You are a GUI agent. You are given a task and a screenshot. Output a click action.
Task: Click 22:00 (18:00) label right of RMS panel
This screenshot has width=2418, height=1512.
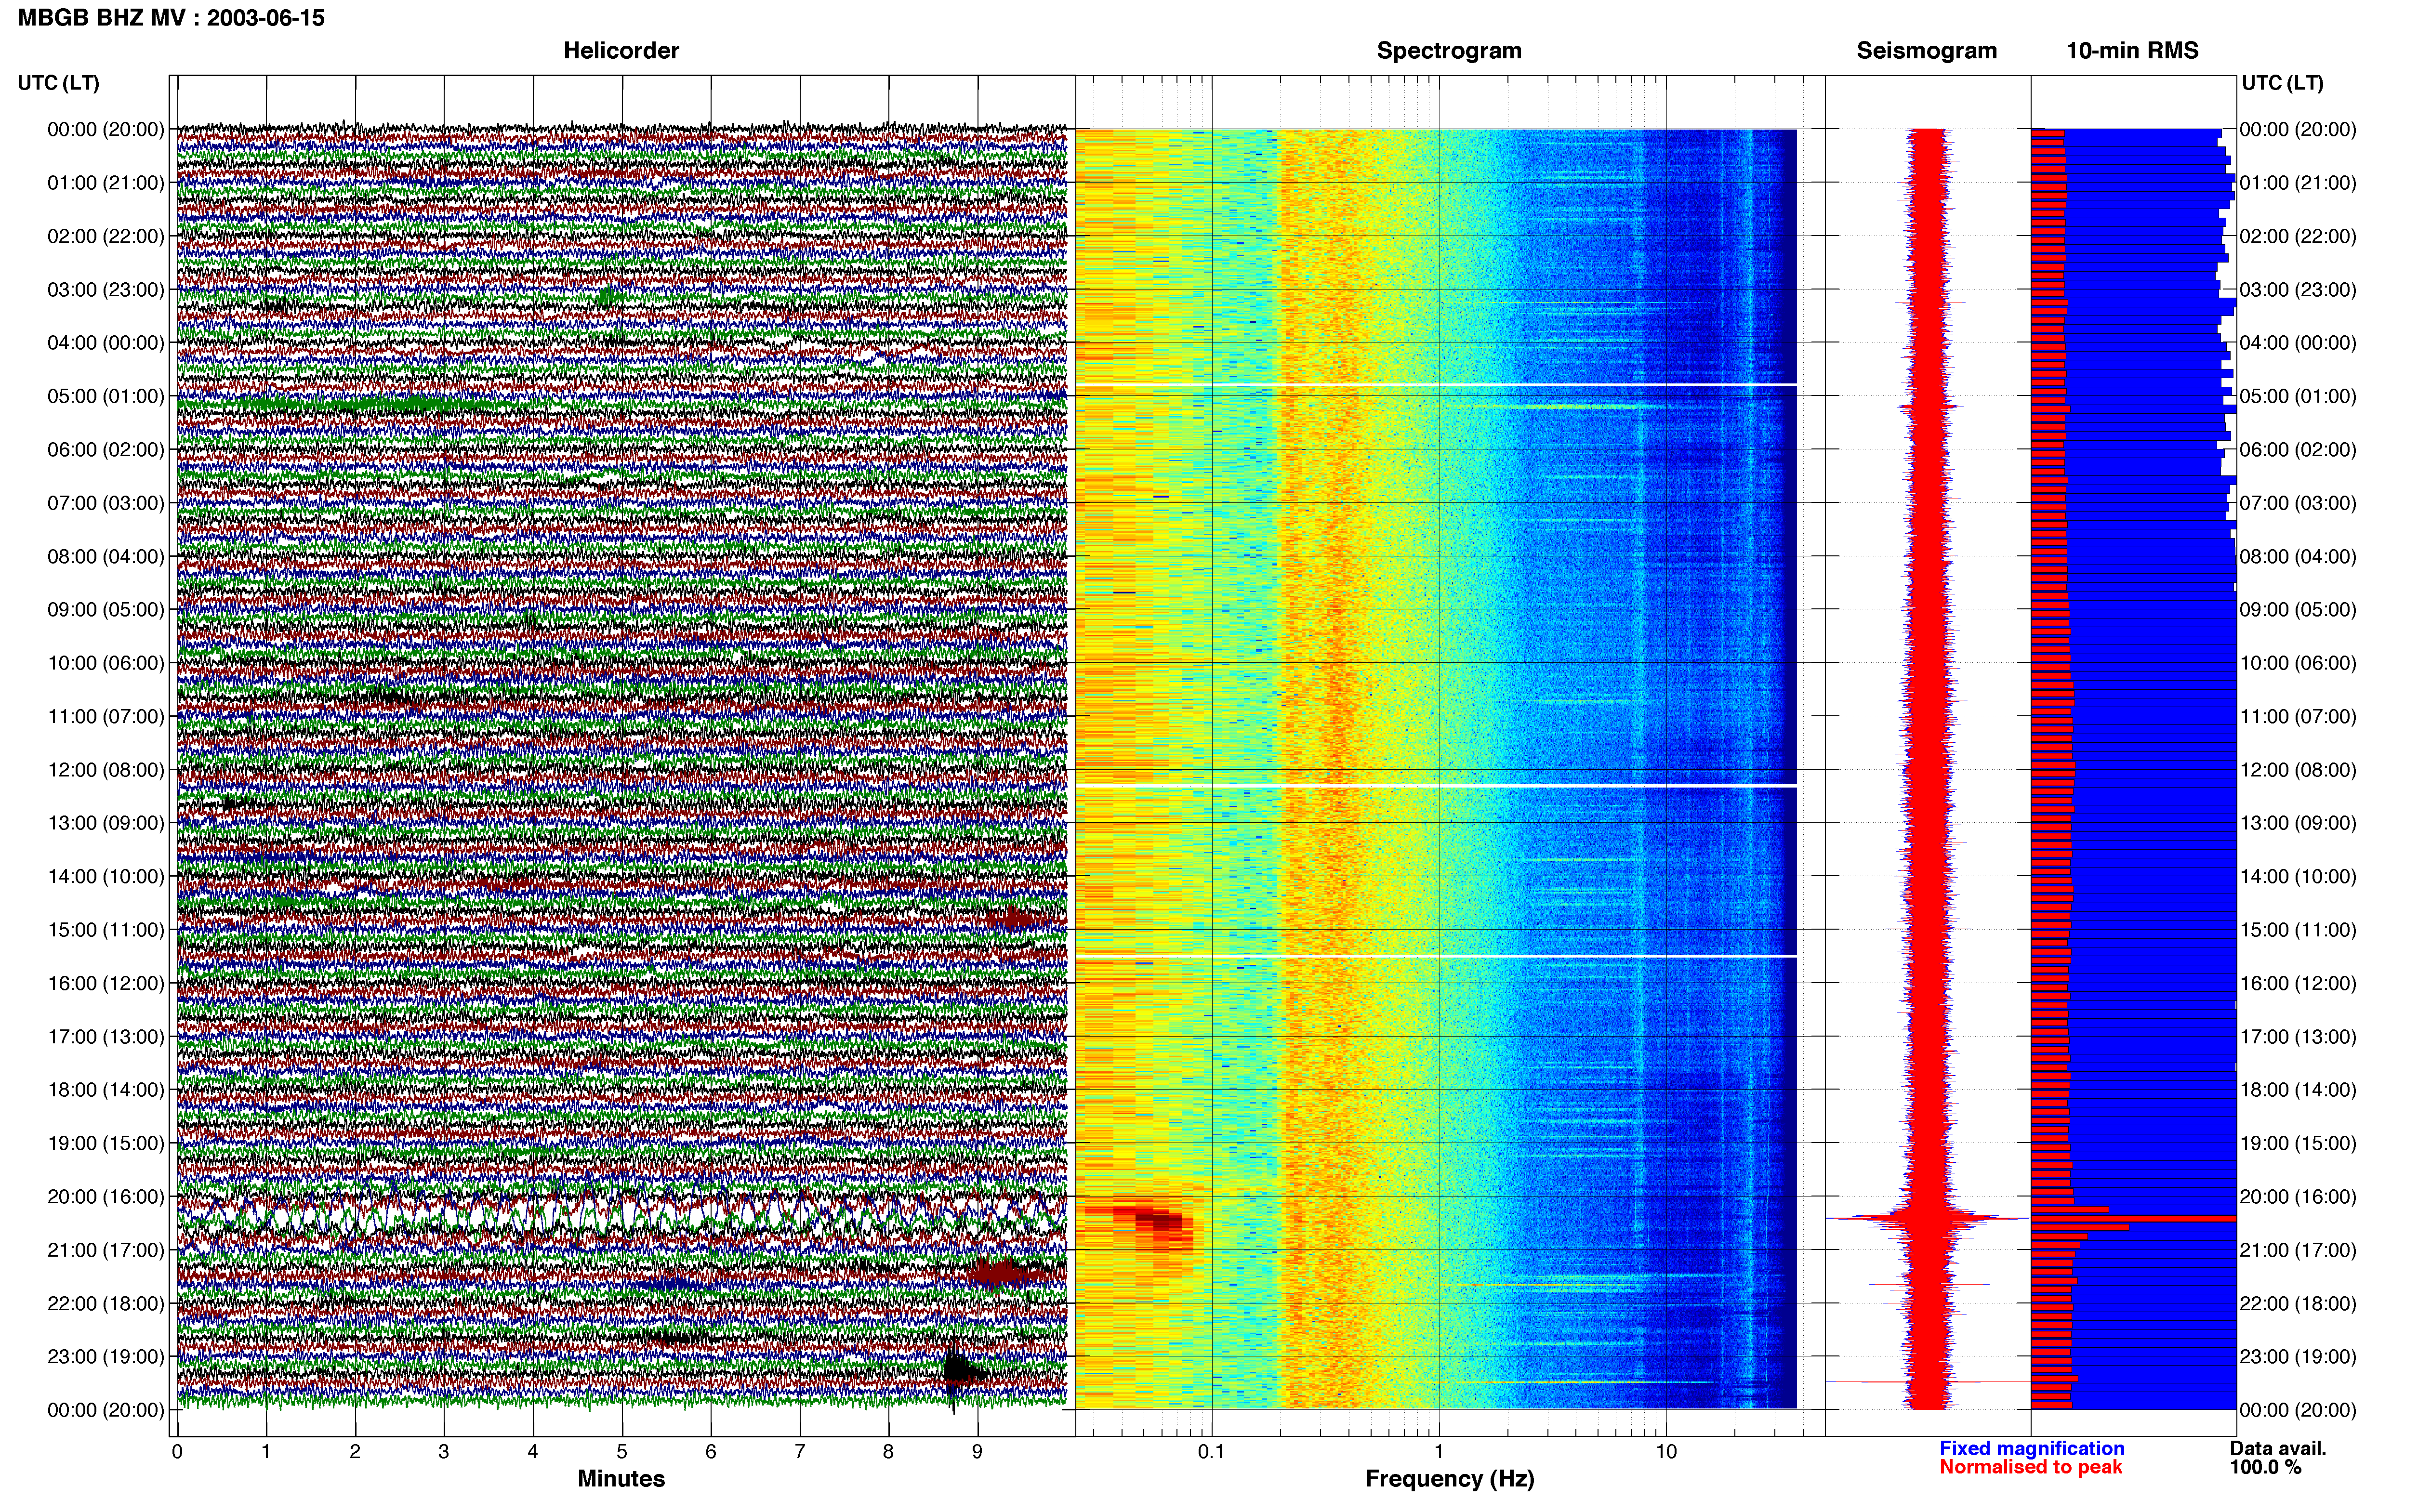pyautogui.click(x=2297, y=1304)
